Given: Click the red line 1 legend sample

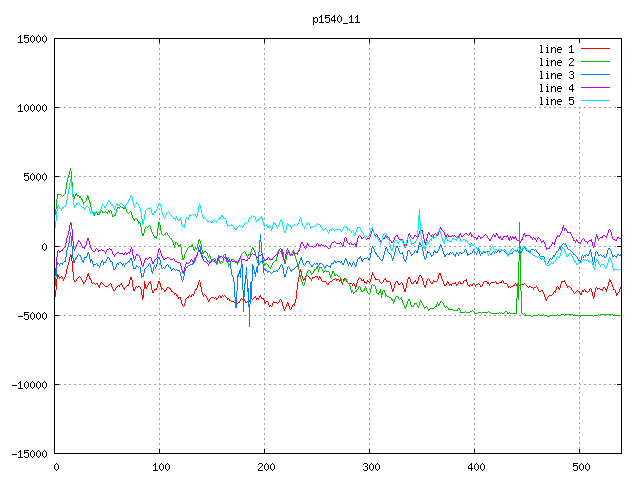Looking at the screenshot, I should click(595, 49).
